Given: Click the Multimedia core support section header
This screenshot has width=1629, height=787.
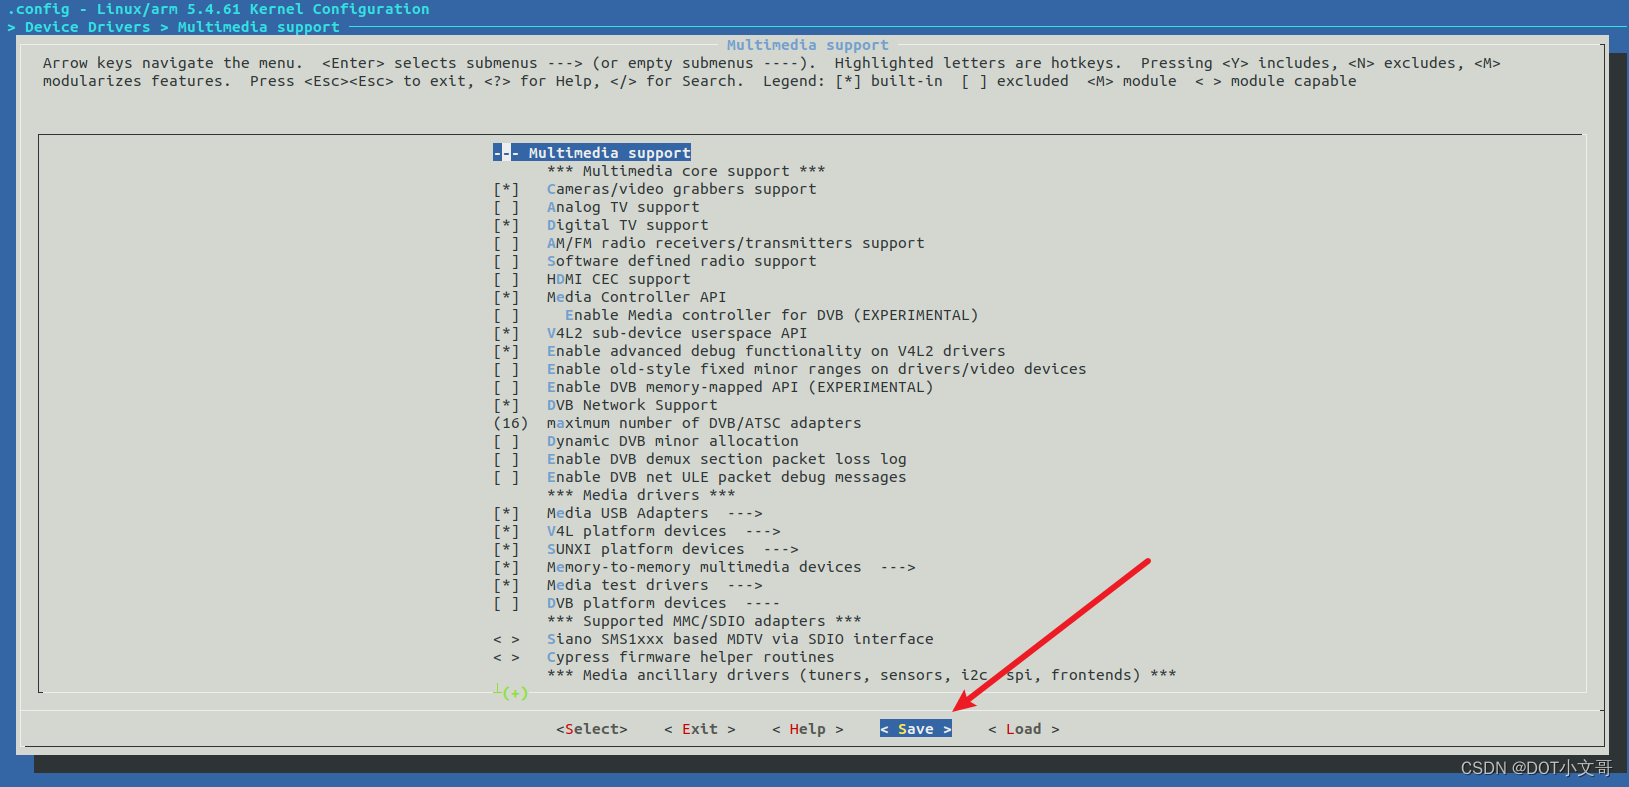Looking at the screenshot, I should click(x=686, y=171).
